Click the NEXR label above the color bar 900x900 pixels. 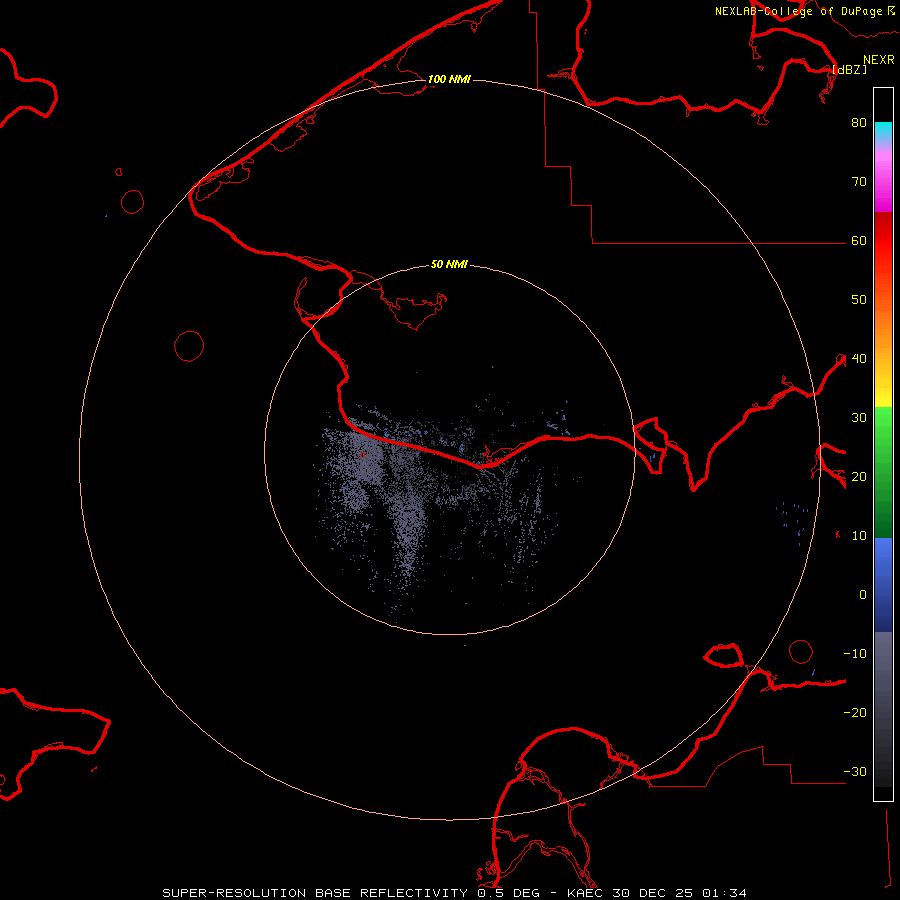point(879,60)
